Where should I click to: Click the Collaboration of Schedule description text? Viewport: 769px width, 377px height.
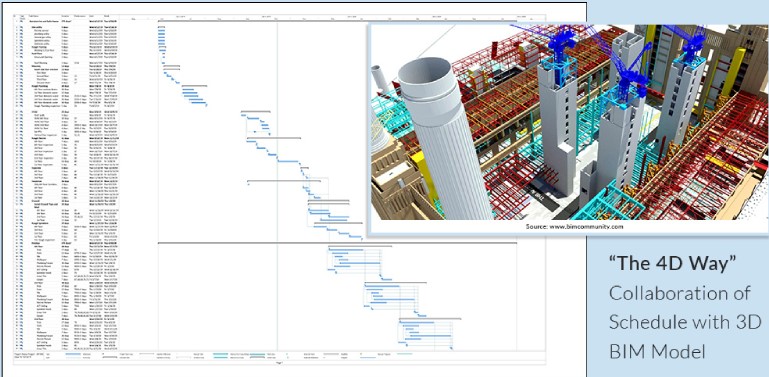pos(684,322)
